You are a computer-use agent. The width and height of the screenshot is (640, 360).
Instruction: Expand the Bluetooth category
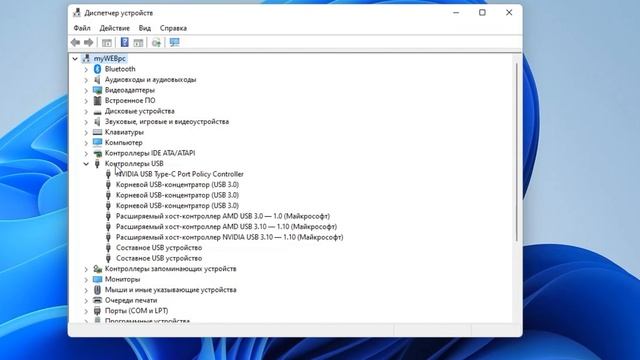tap(86, 69)
